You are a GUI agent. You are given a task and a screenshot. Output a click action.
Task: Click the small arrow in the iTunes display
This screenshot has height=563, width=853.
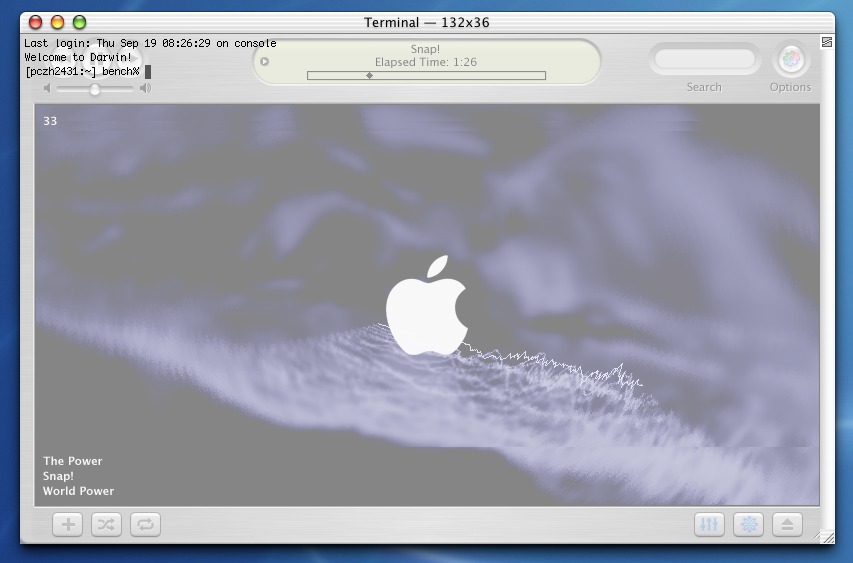click(264, 61)
